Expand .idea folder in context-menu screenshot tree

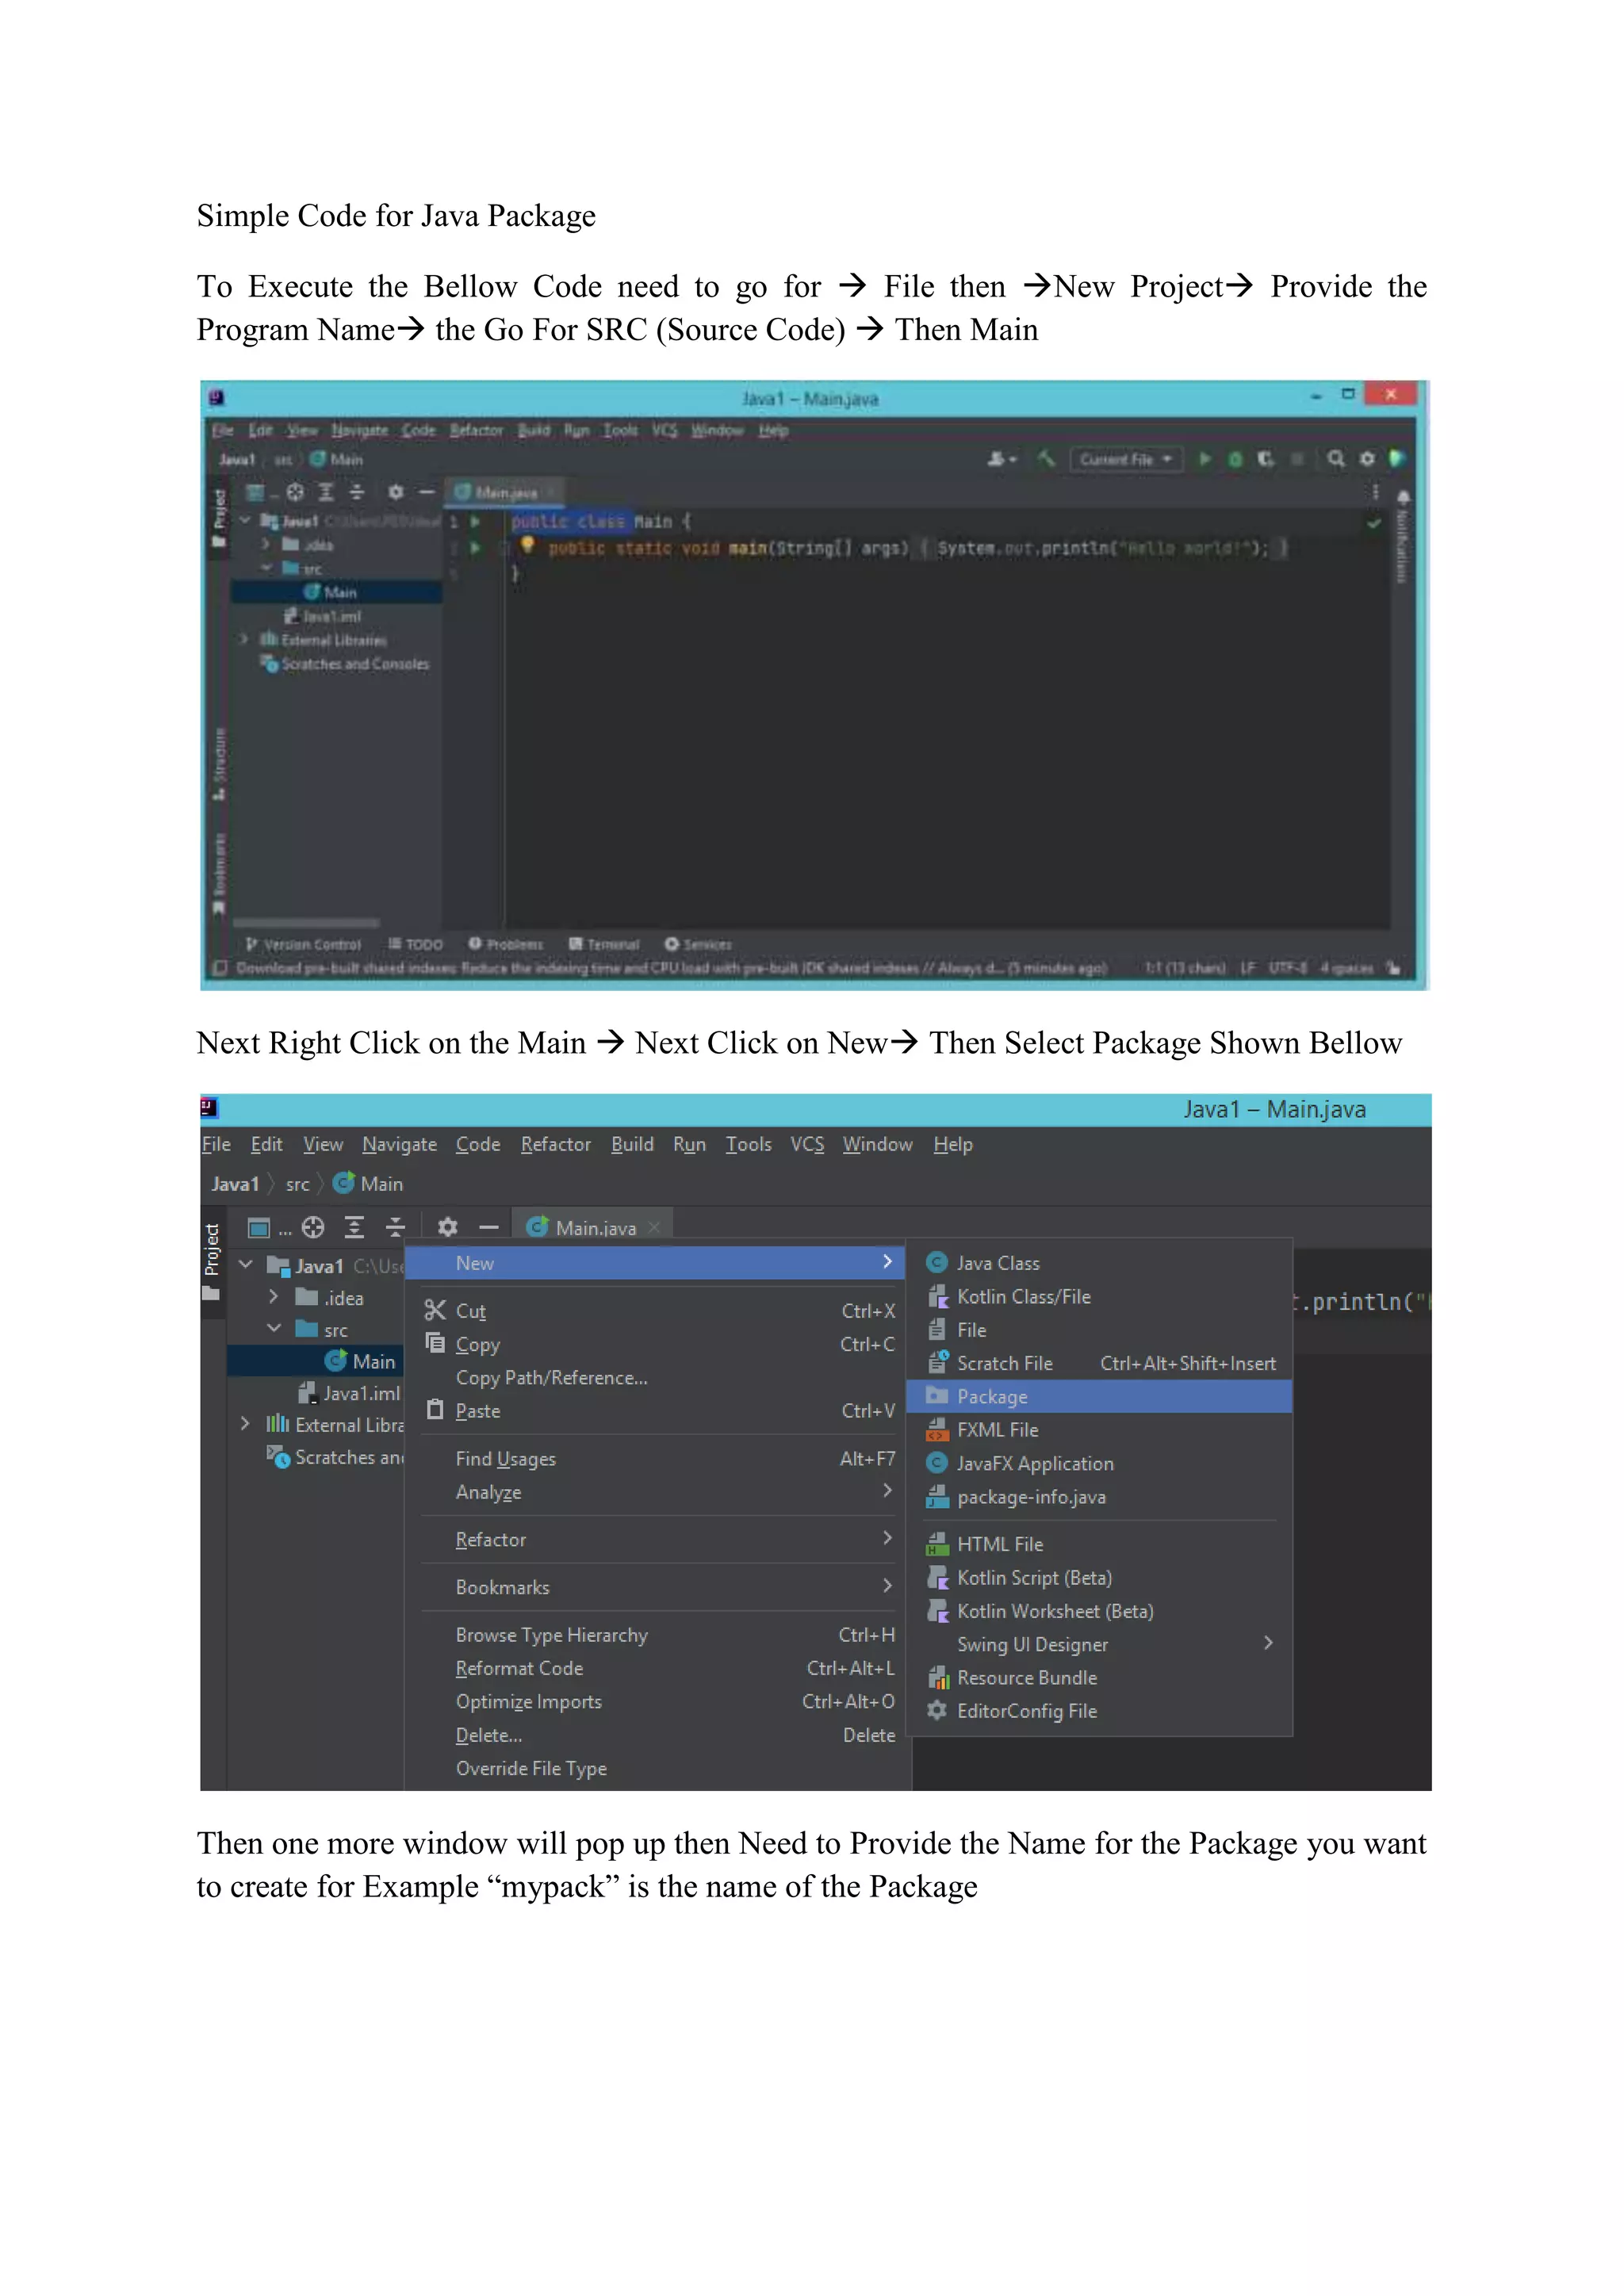coord(274,1297)
